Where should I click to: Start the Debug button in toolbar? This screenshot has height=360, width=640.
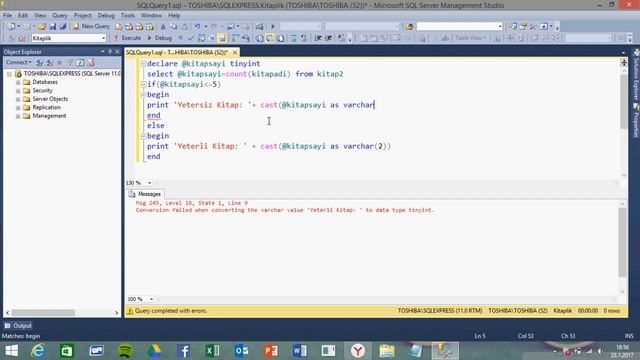(x=159, y=38)
